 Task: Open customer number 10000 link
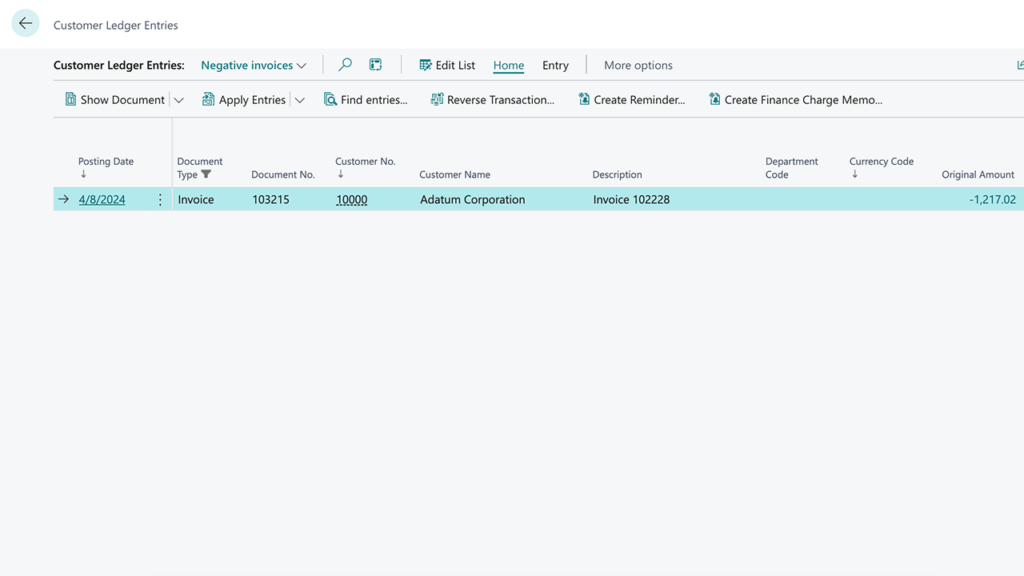click(351, 199)
